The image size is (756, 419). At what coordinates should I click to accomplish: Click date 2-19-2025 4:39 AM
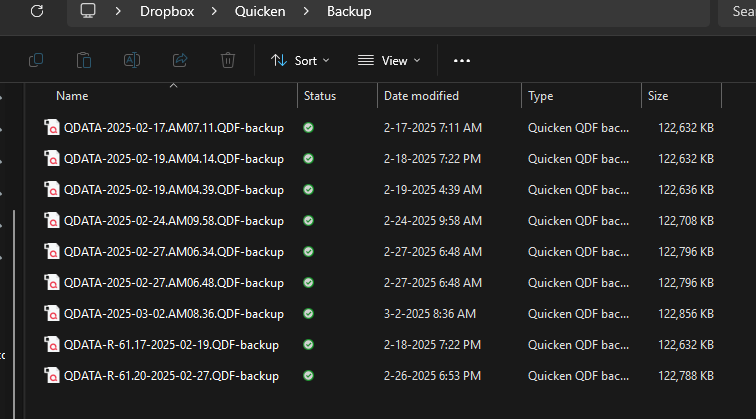click(432, 189)
